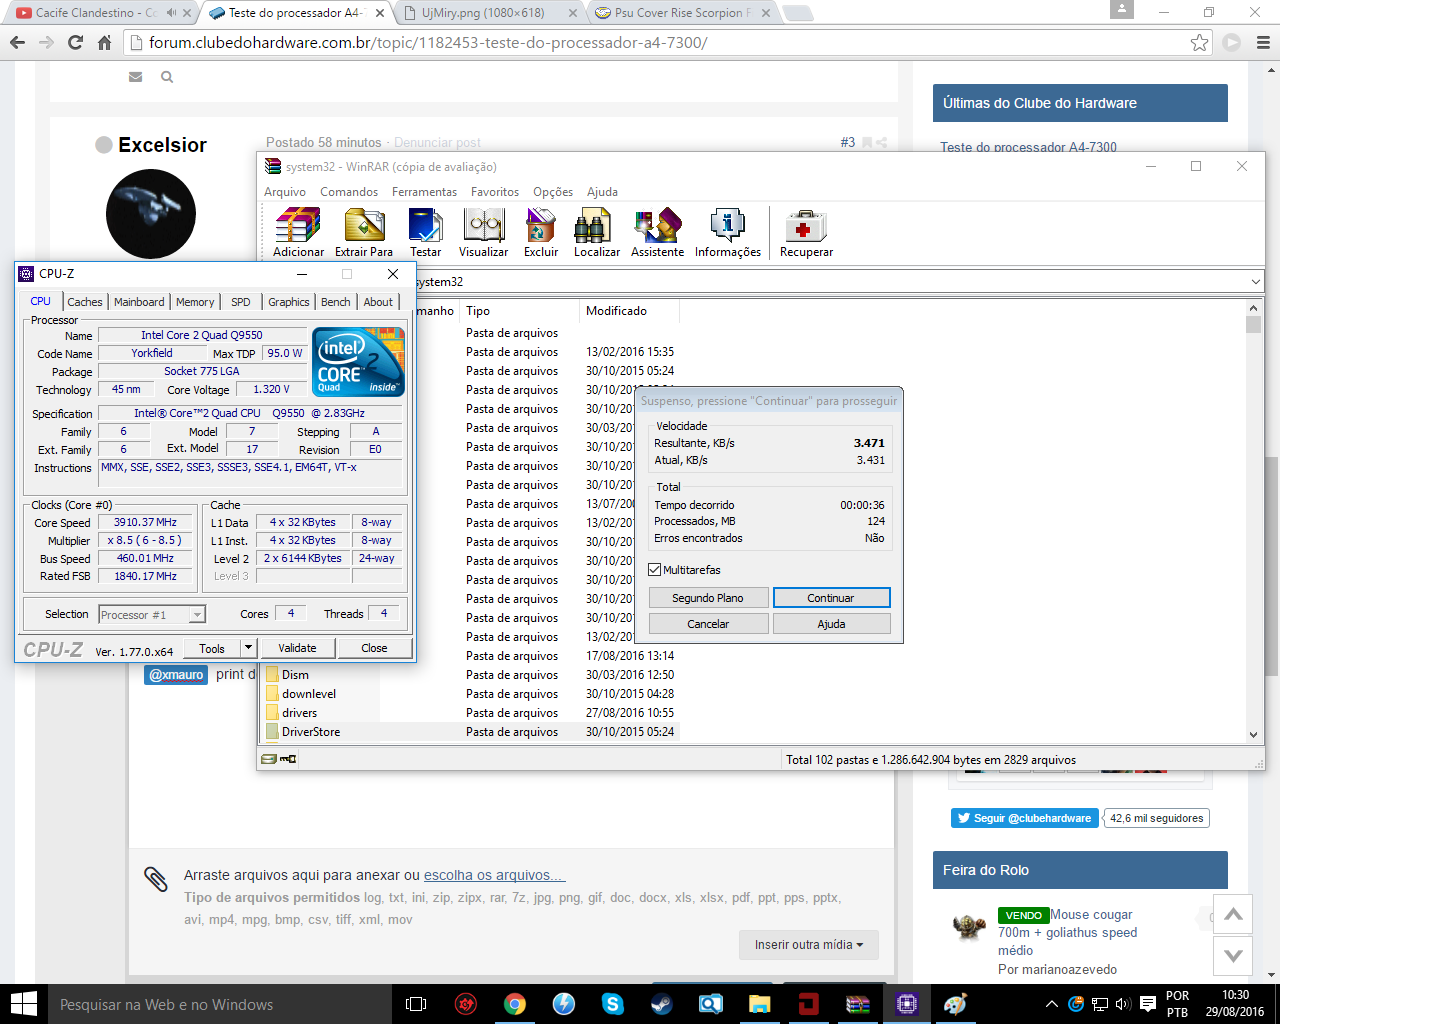Switch to the Memory tab

195,302
